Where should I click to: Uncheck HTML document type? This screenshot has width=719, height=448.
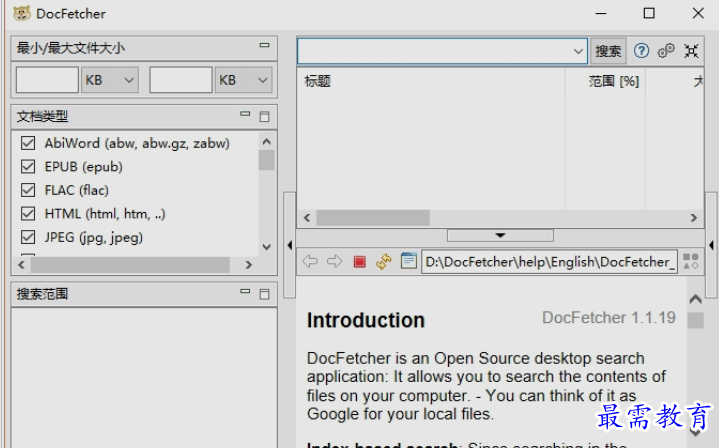(x=28, y=213)
